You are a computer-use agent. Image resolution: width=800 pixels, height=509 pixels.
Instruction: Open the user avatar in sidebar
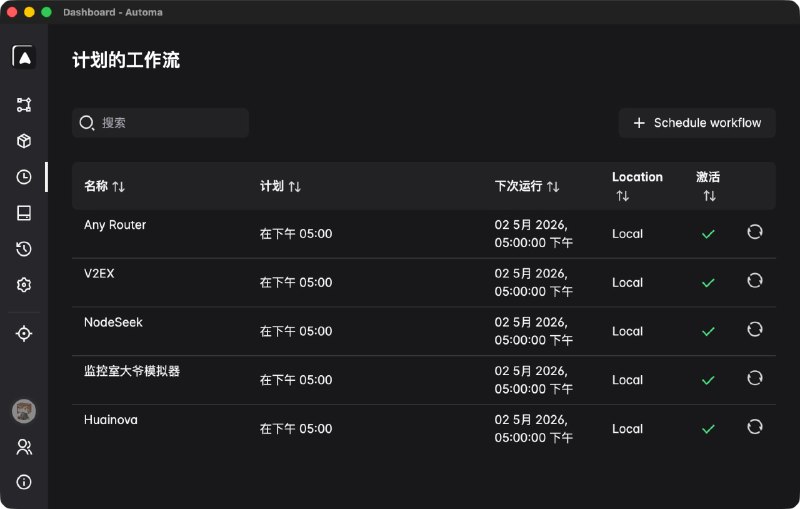click(x=23, y=411)
